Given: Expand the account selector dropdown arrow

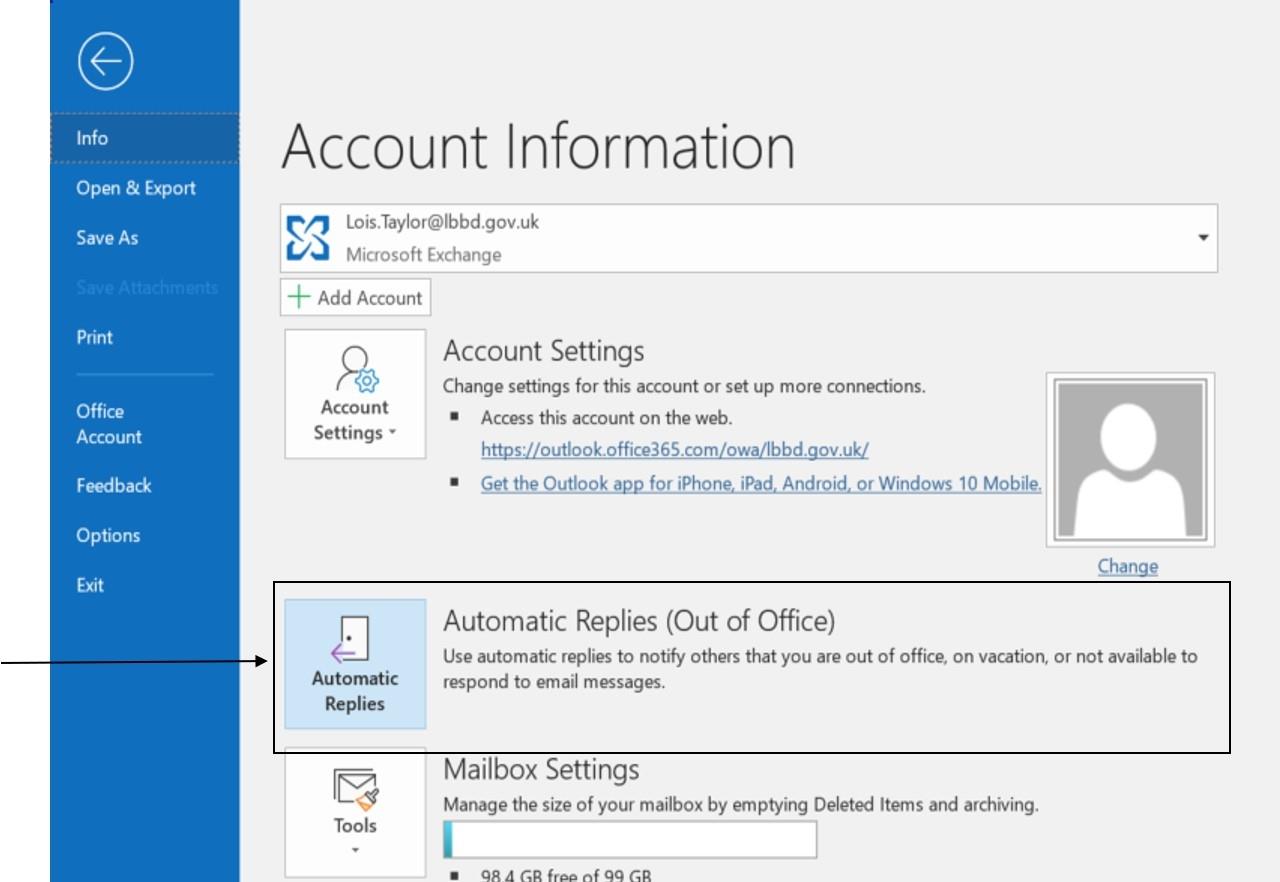Looking at the screenshot, I should pyautogui.click(x=1203, y=238).
